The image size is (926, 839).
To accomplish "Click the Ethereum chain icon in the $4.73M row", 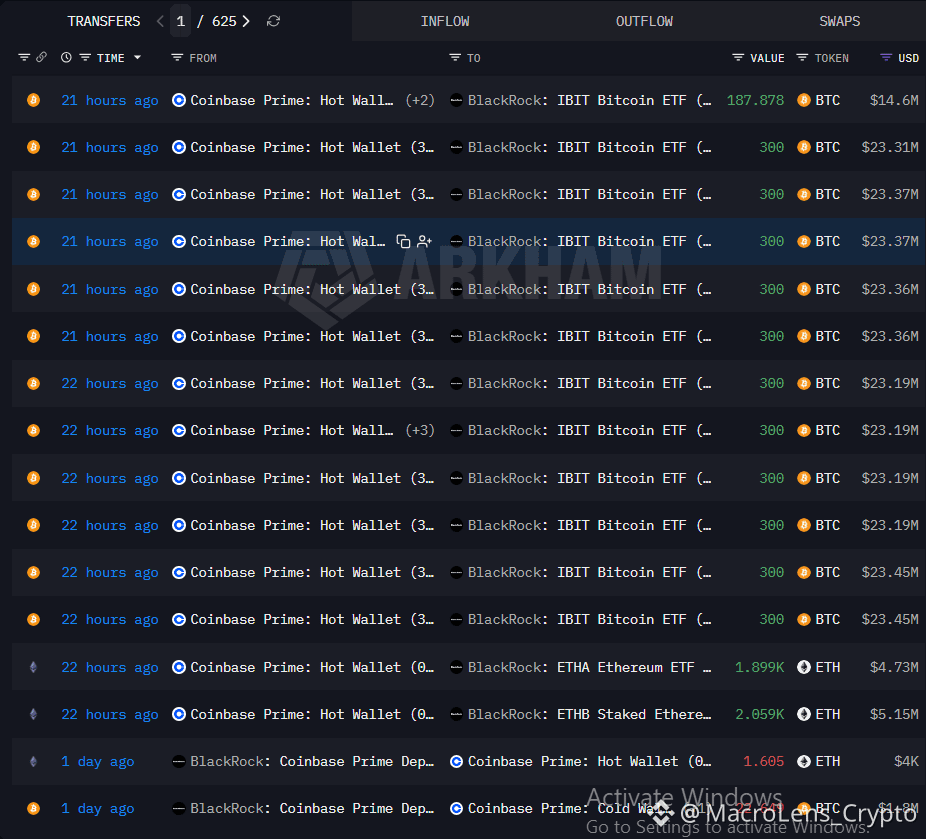I will pyautogui.click(x=34, y=667).
